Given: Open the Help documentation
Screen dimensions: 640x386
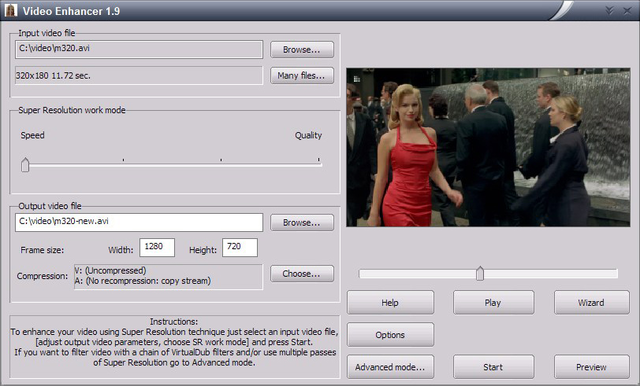Looking at the screenshot, I should pos(390,302).
